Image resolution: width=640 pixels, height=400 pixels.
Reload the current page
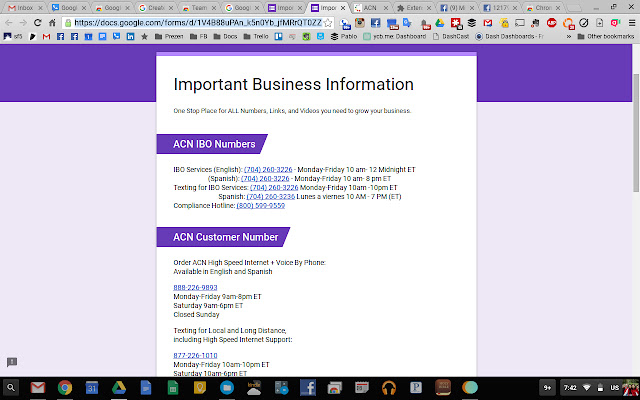38,23
